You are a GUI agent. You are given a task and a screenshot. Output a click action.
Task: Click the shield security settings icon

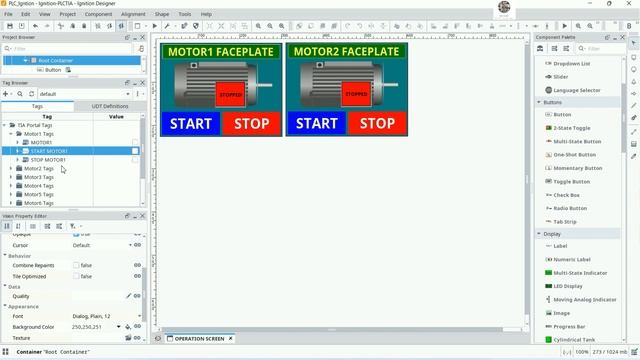(x=196, y=26)
